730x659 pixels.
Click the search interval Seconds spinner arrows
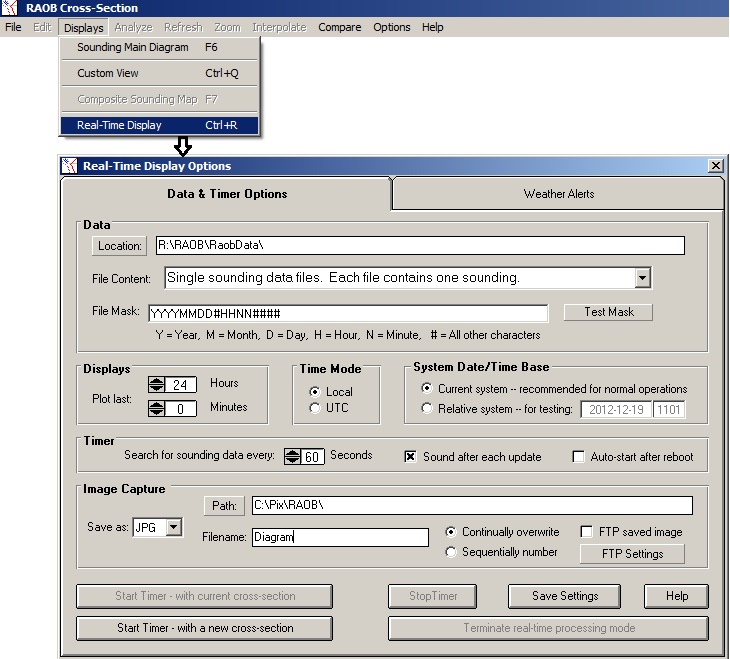click(x=292, y=456)
